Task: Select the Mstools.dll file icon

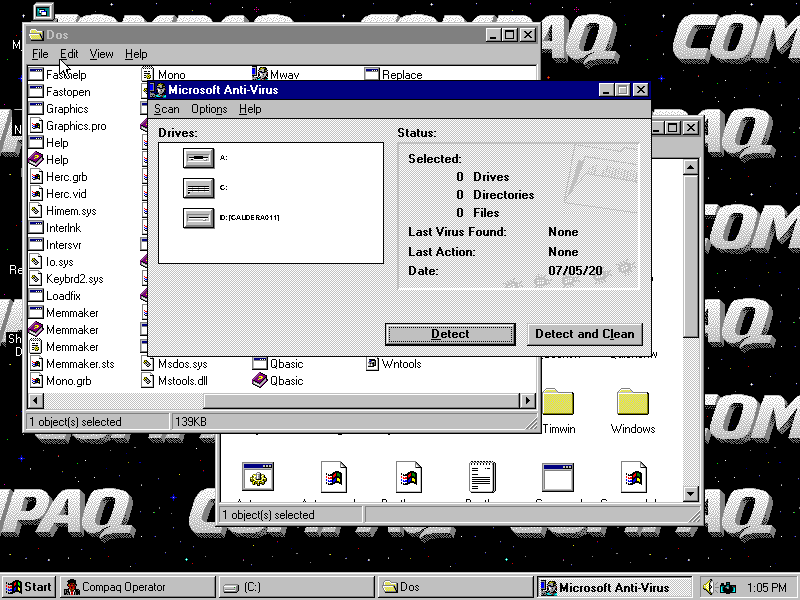Action: 148,381
